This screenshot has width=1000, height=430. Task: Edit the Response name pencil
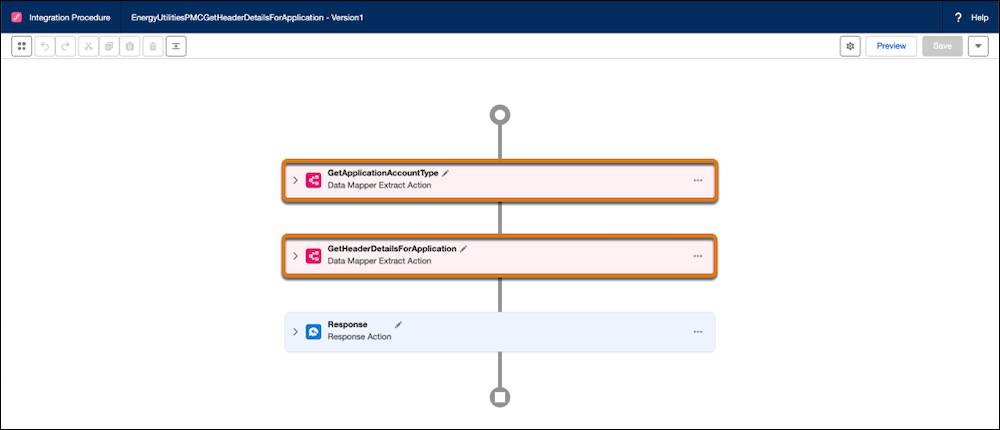[x=399, y=325]
